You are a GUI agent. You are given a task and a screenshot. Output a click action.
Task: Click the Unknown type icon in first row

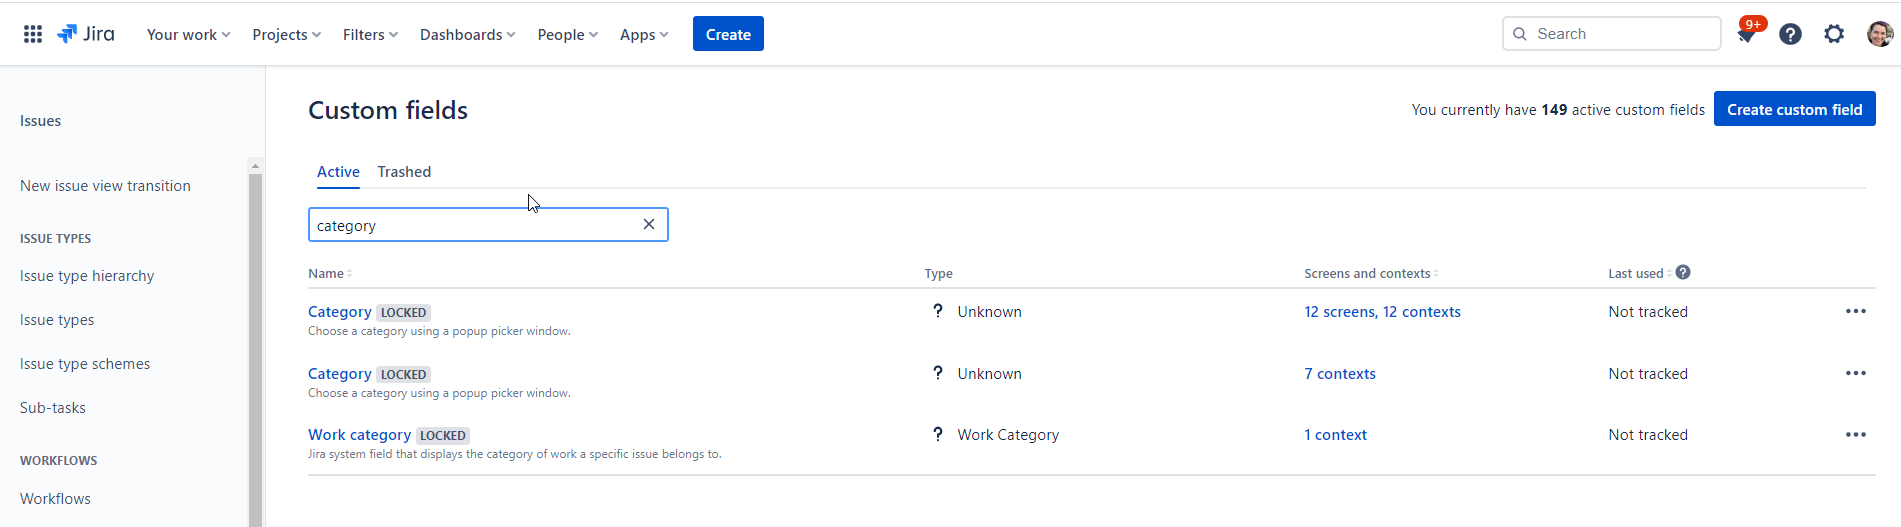tap(938, 311)
